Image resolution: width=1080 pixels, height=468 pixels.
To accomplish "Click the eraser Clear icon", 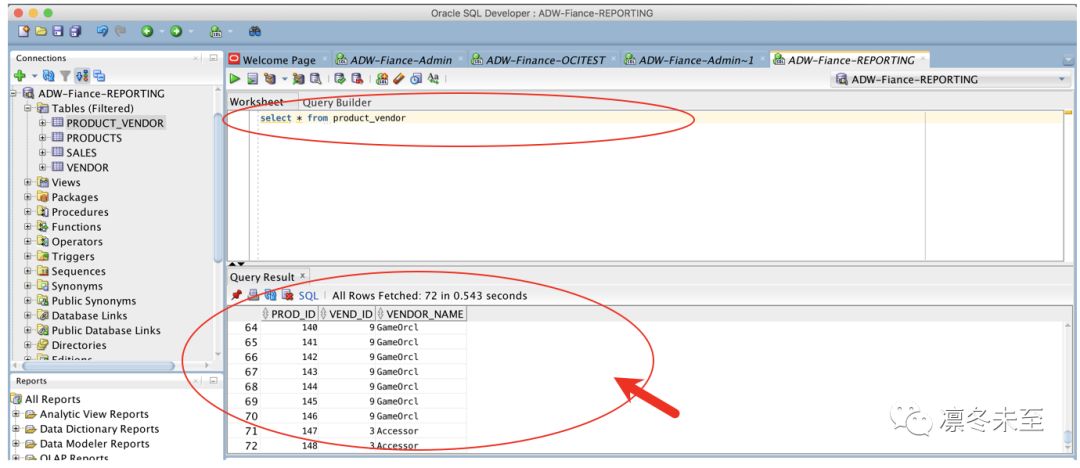I will click(399, 79).
